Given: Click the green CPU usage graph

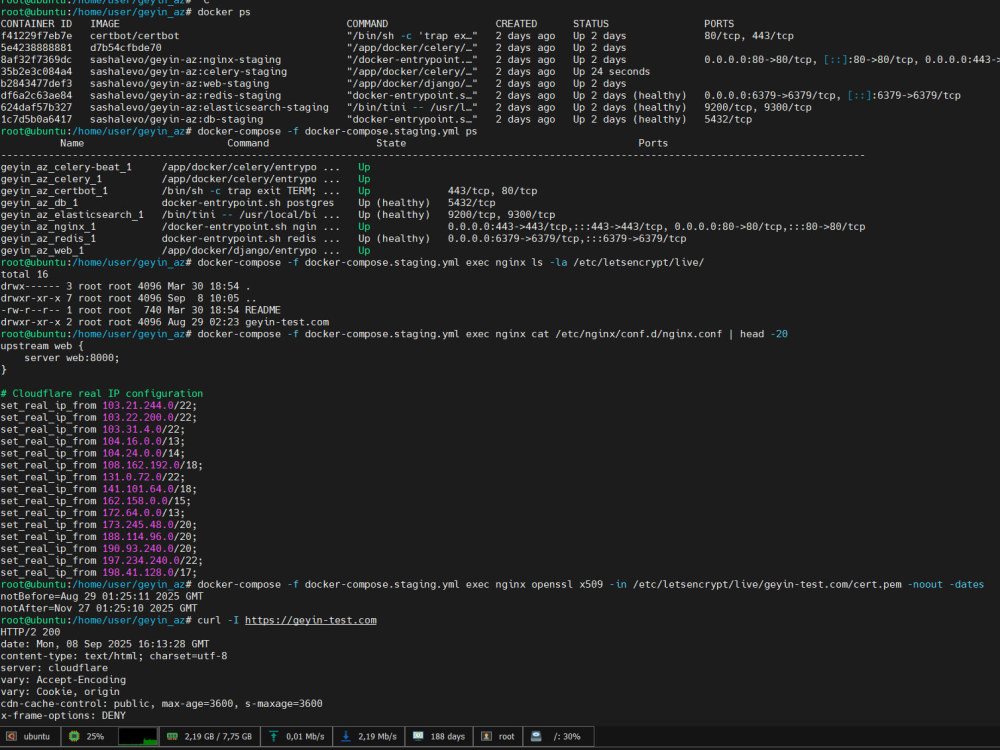Looking at the screenshot, I should click(138, 736).
